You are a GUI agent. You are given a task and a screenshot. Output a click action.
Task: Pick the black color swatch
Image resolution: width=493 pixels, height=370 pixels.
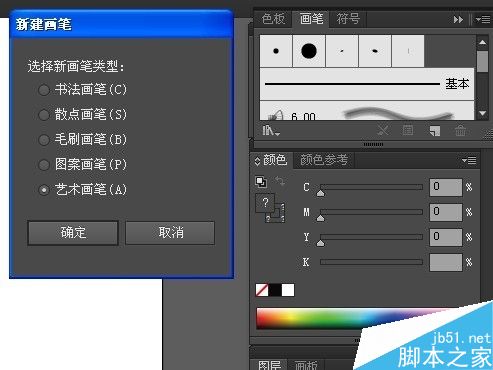coord(275,290)
